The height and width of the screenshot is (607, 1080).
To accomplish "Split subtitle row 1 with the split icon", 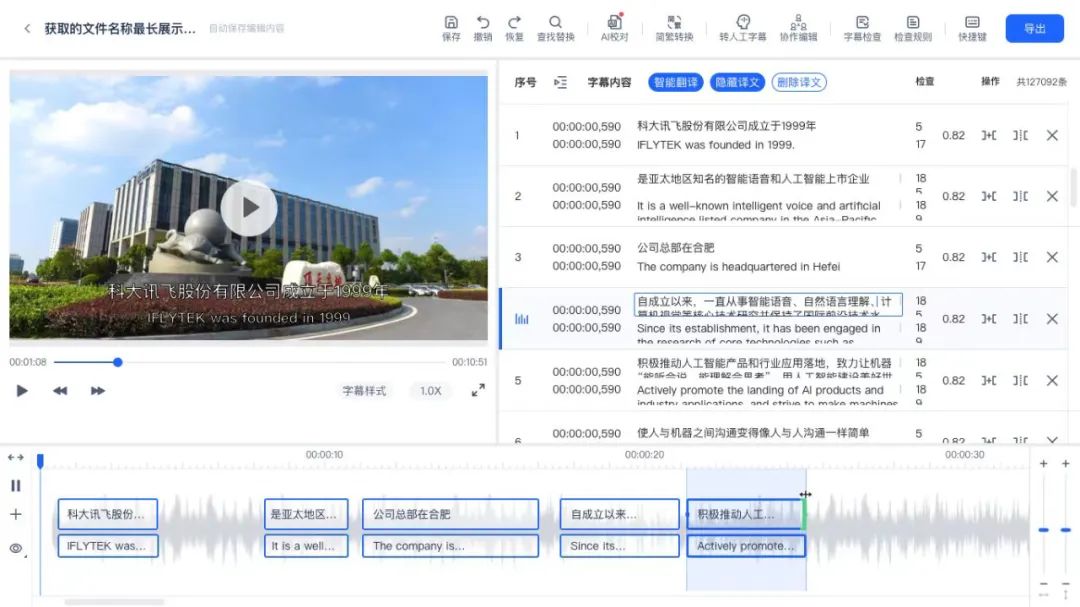I will click(1020, 135).
